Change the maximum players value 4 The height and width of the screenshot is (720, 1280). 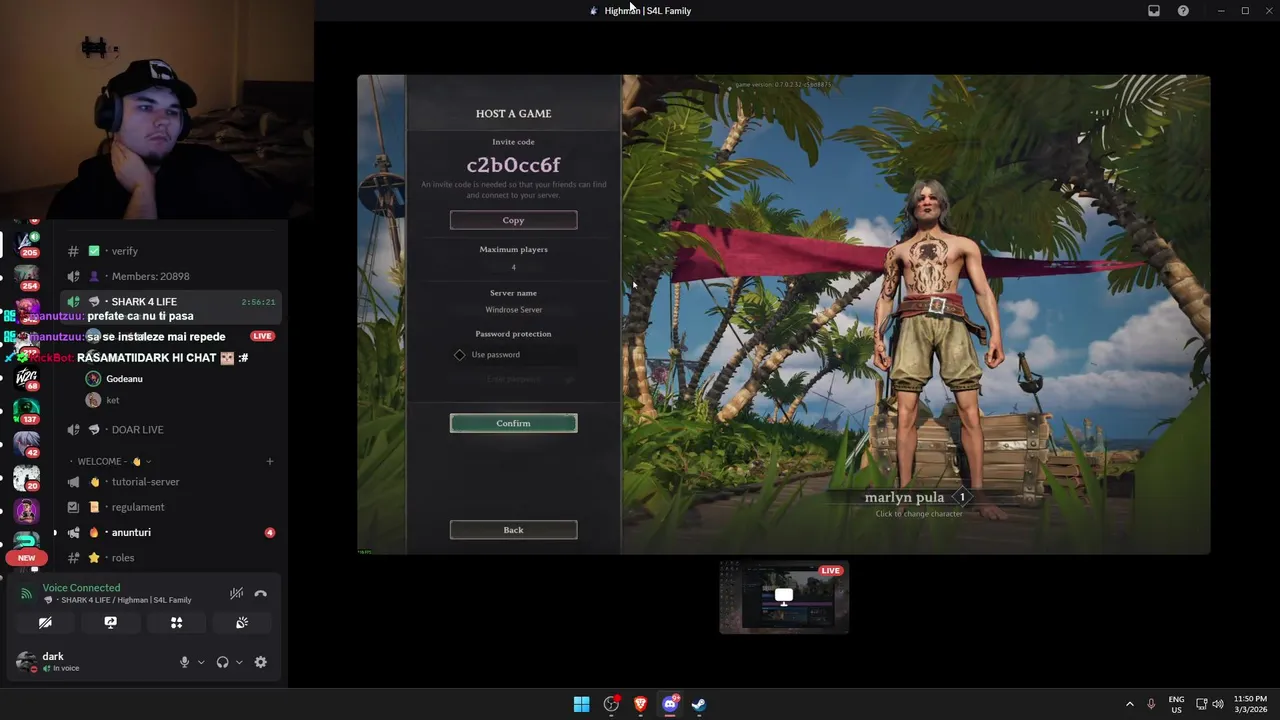pyautogui.click(x=513, y=267)
